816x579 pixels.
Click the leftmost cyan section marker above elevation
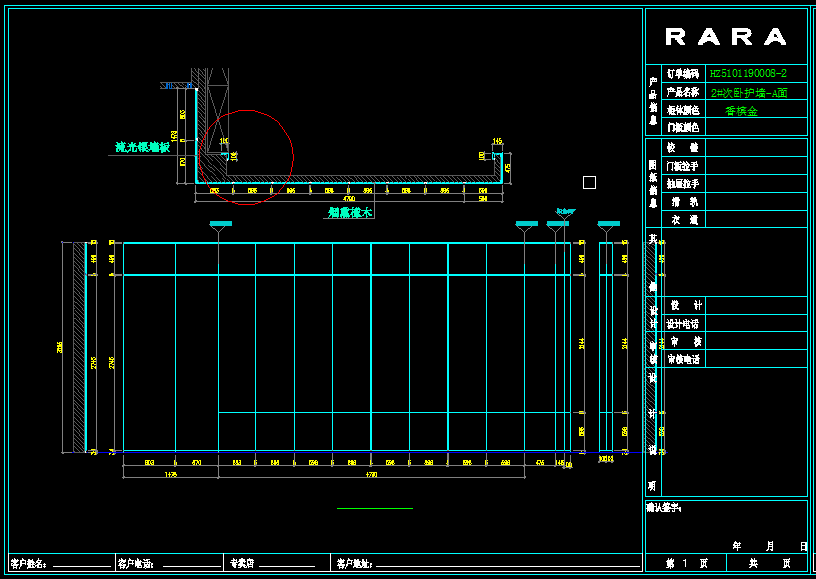(219, 224)
